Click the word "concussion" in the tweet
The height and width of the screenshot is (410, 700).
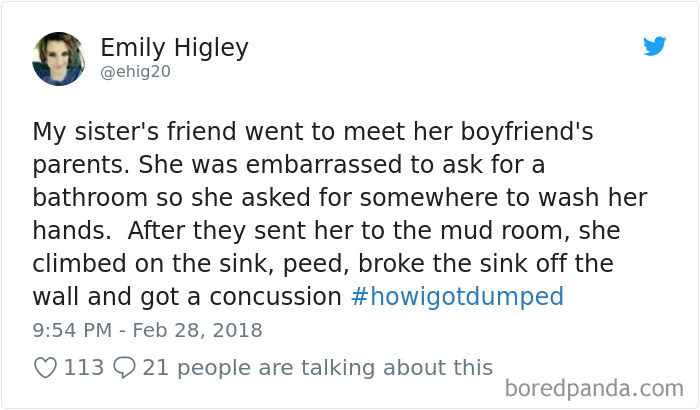coord(275,297)
